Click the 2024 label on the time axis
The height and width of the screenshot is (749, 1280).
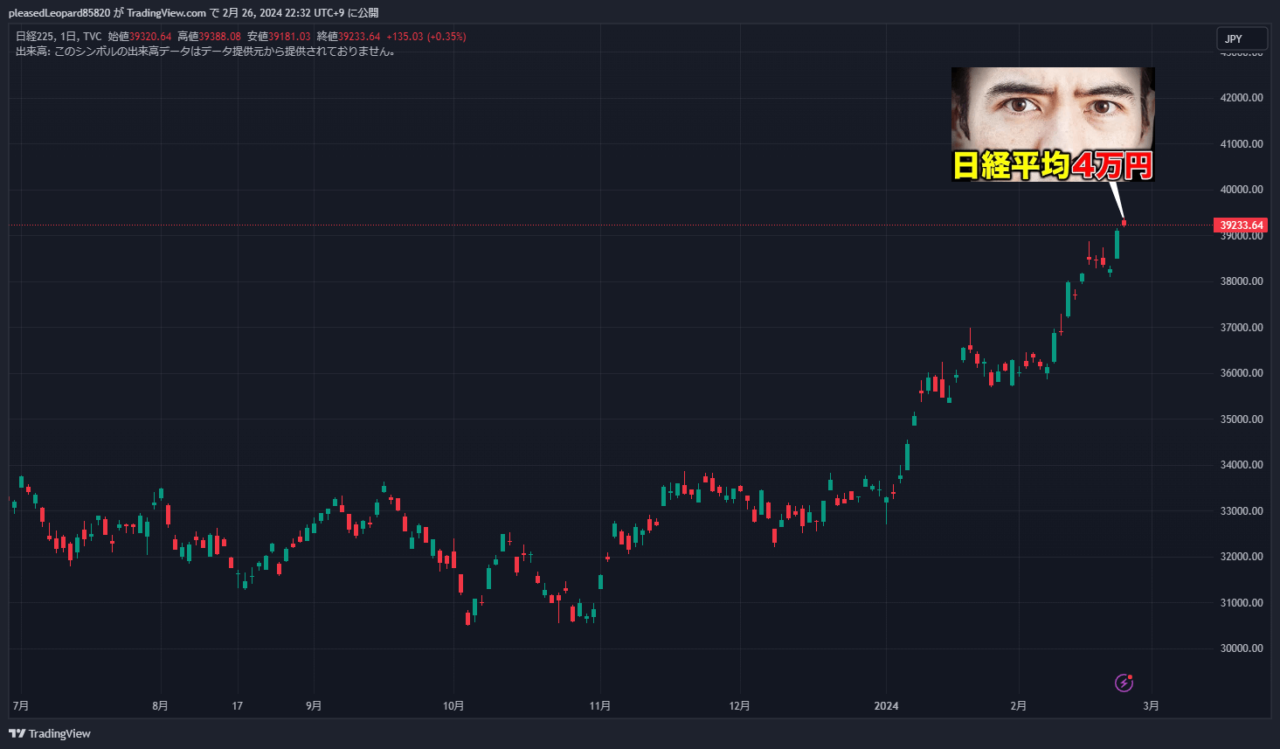tap(886, 705)
